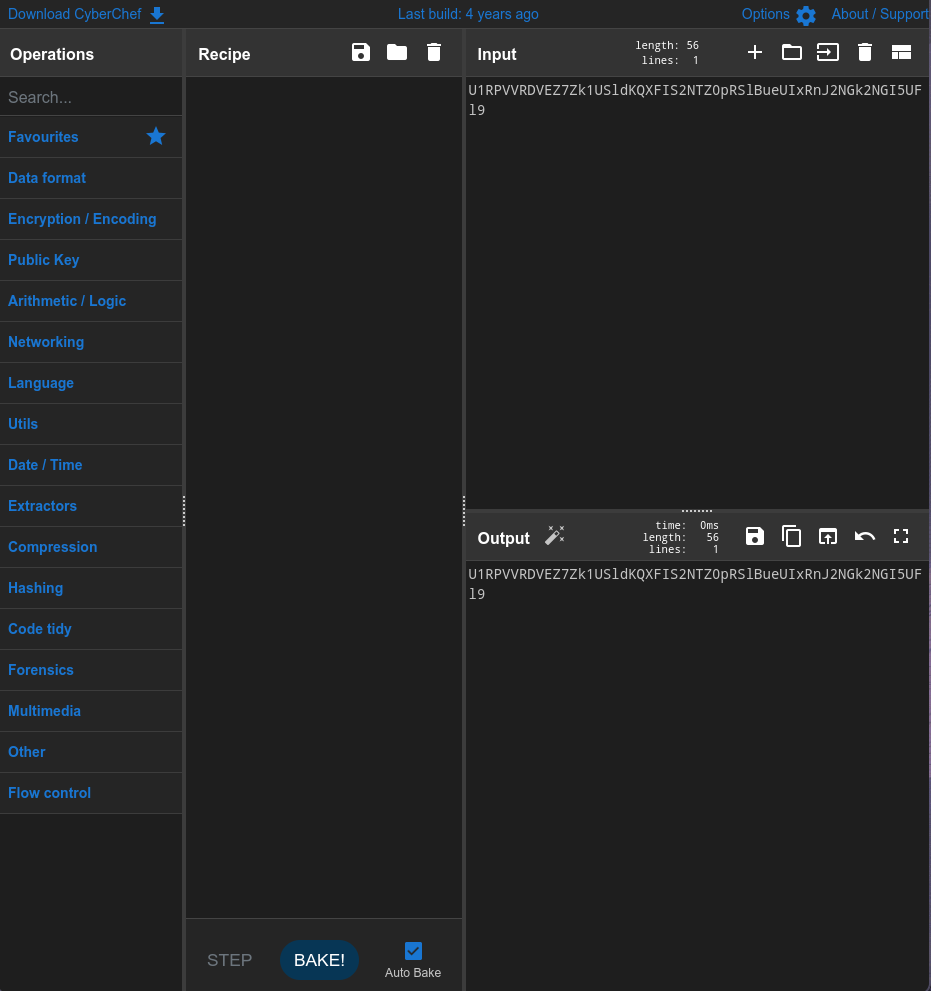Save the recipe using the save icon
The width and height of the screenshot is (931, 991).
pos(361,53)
